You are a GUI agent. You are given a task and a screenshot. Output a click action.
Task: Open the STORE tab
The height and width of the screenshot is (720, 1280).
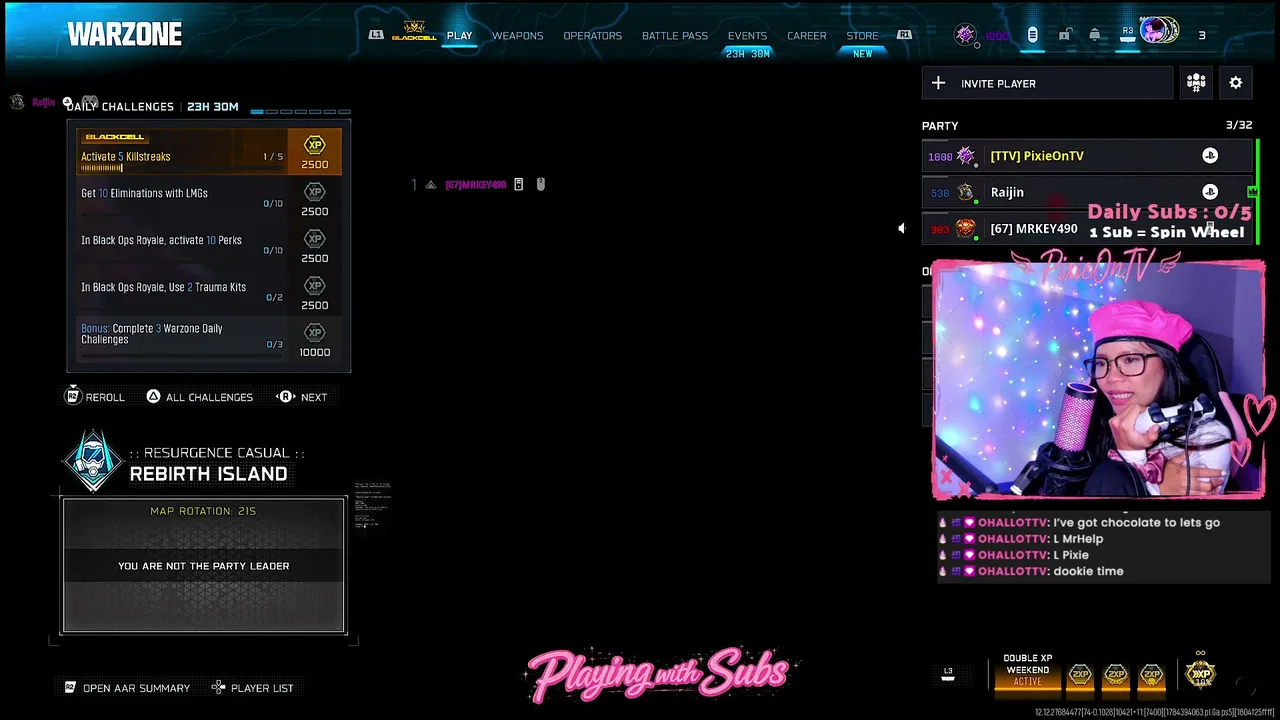[x=863, y=36]
